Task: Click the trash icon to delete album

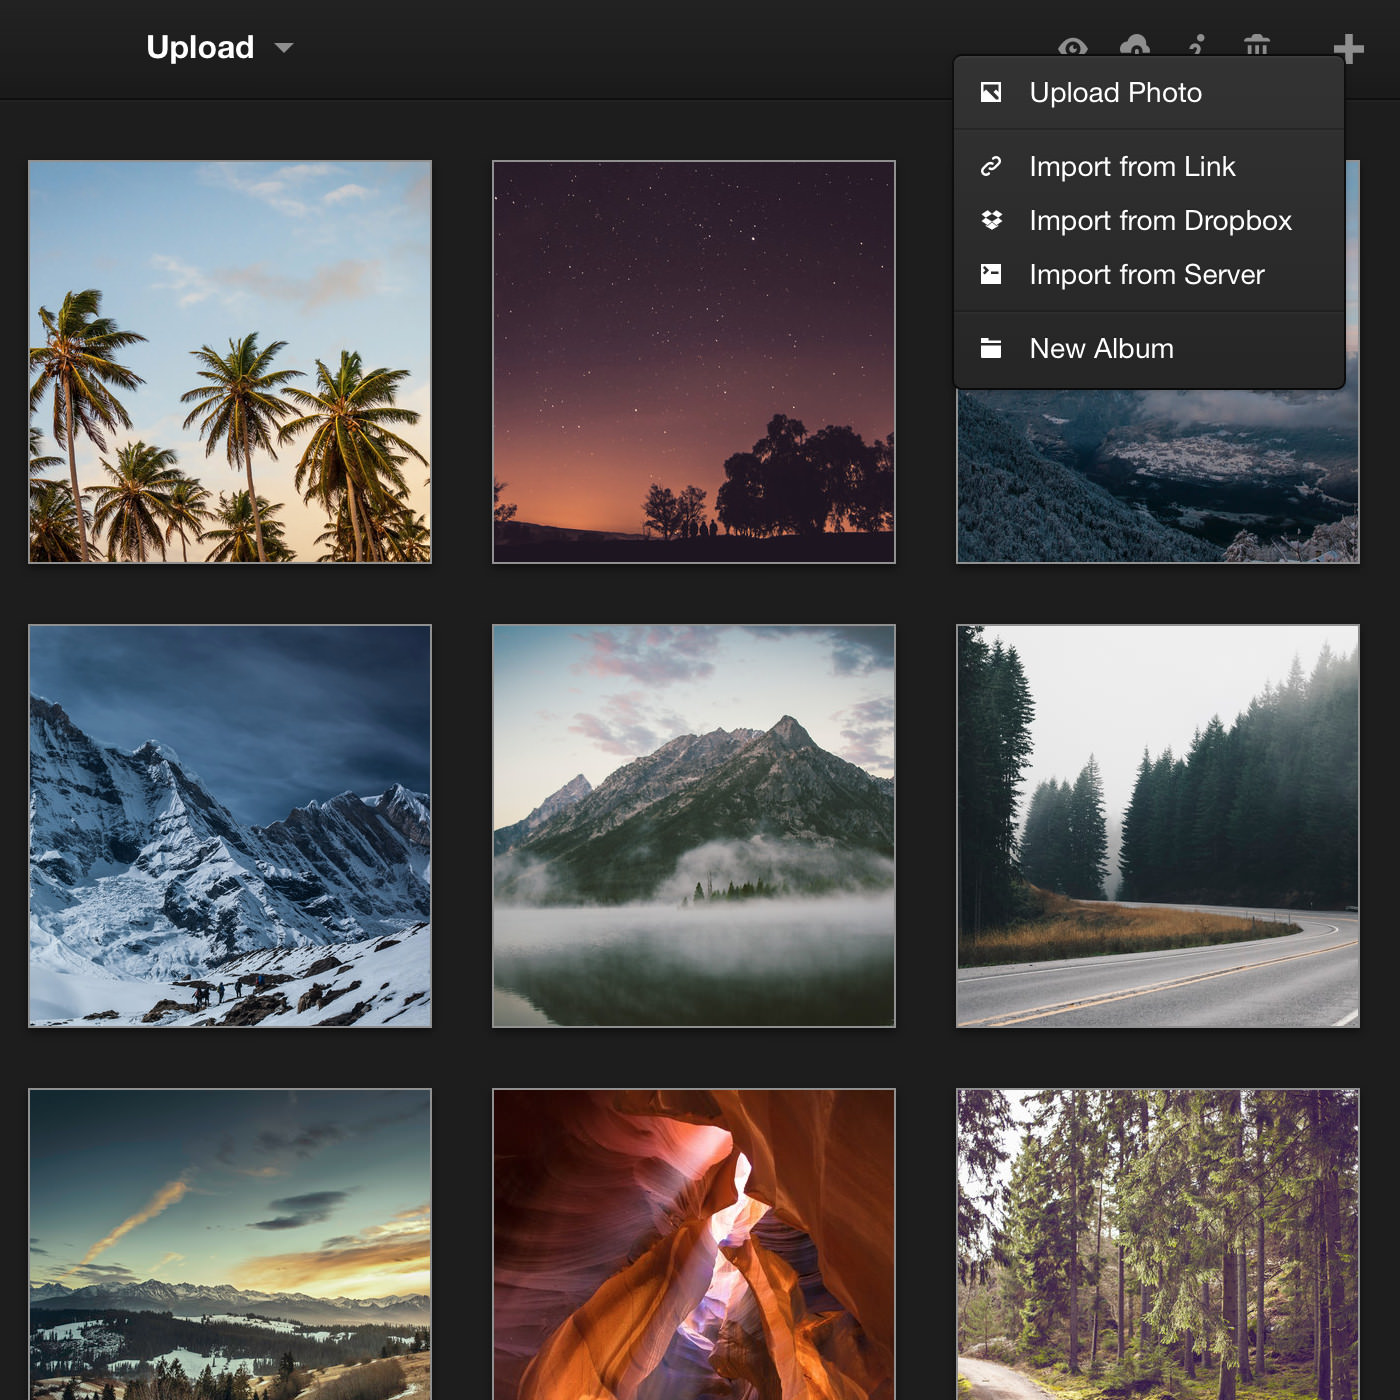Action: [x=1257, y=46]
